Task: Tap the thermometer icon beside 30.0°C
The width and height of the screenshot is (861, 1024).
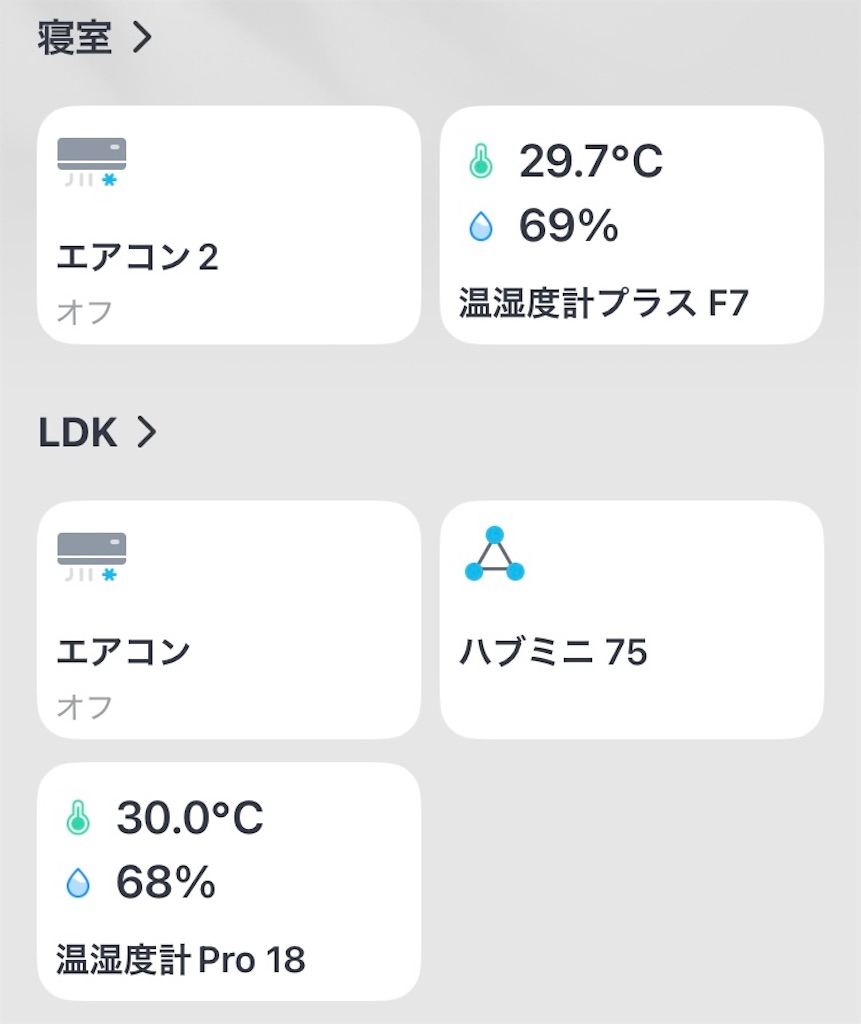Action: click(x=78, y=818)
